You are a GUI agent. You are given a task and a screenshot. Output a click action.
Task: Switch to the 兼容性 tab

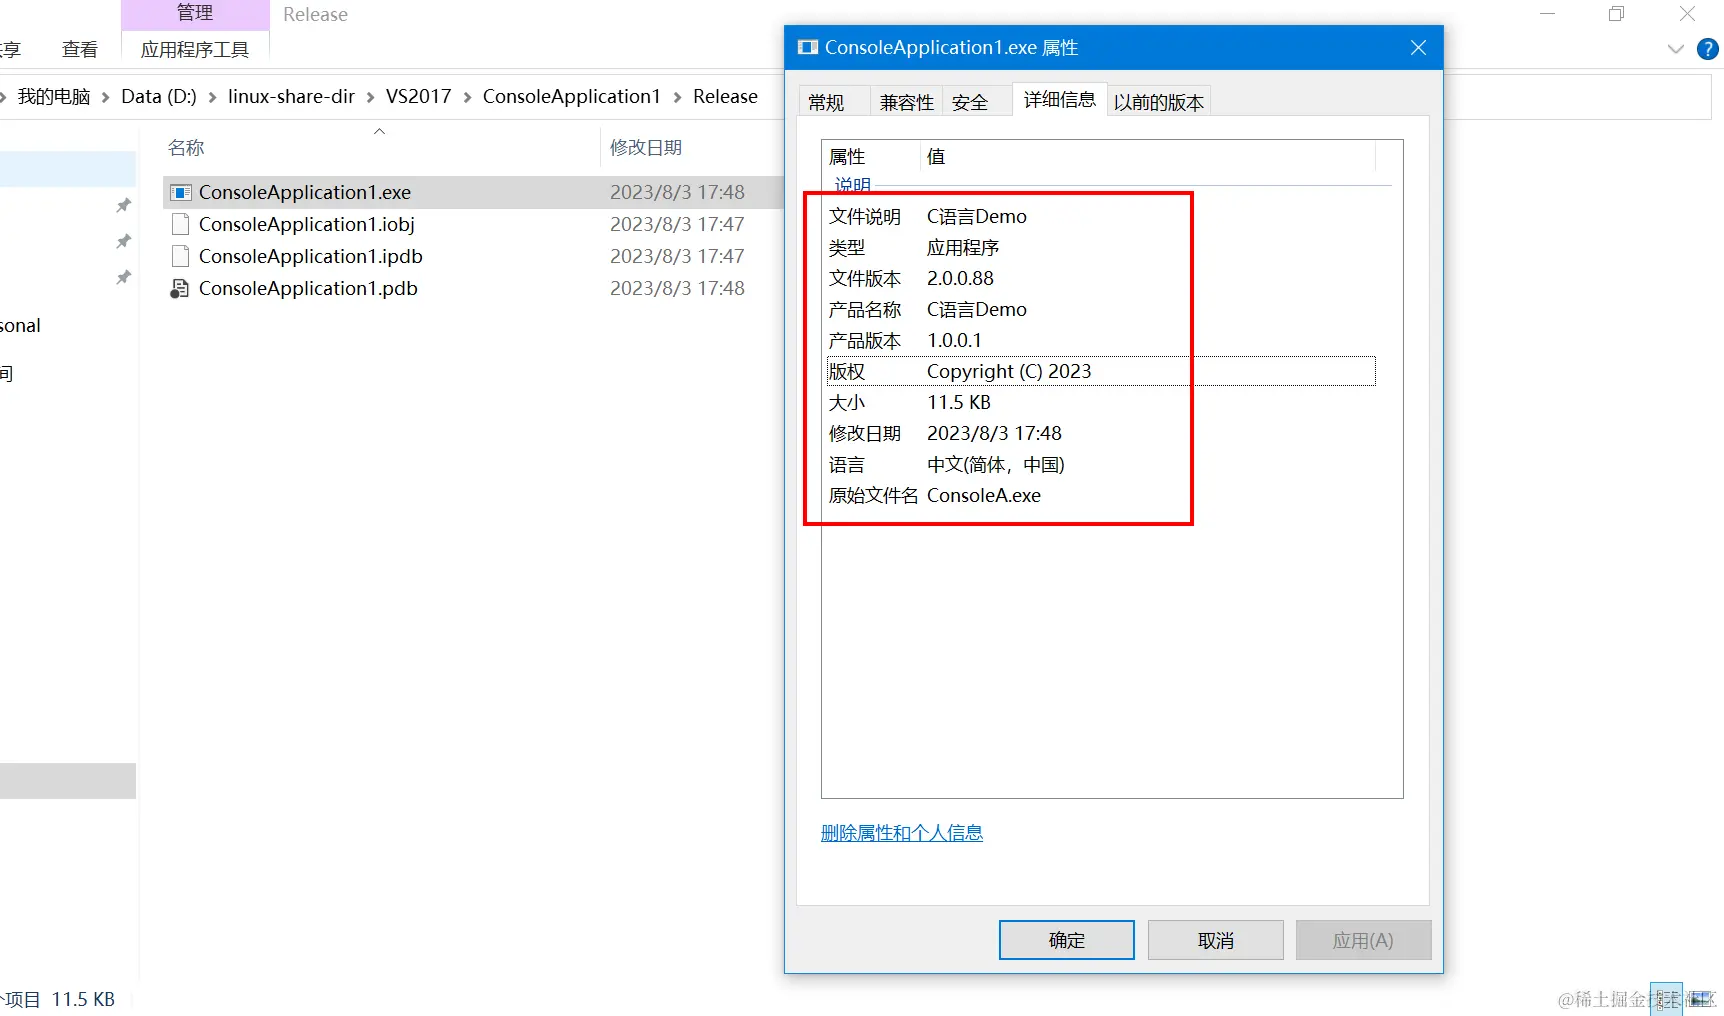[906, 102]
